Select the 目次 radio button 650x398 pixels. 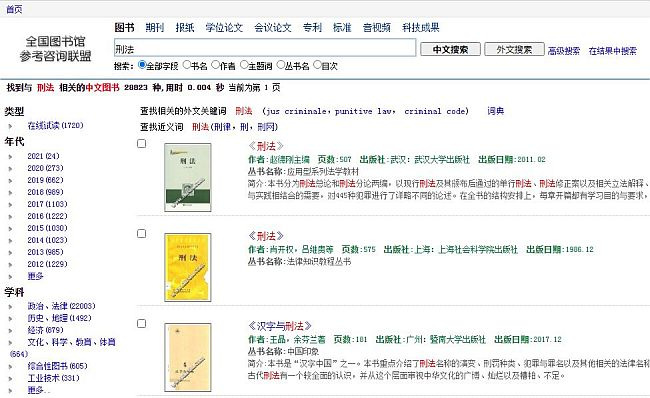pyautogui.click(x=318, y=65)
